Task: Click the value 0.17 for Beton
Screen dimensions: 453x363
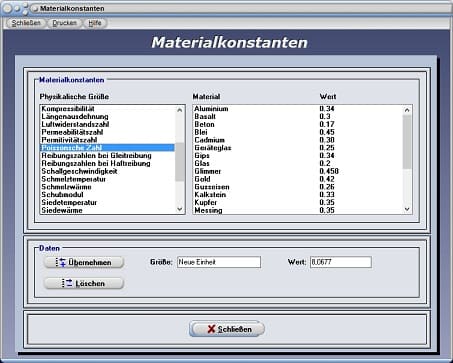Action: (x=327, y=124)
